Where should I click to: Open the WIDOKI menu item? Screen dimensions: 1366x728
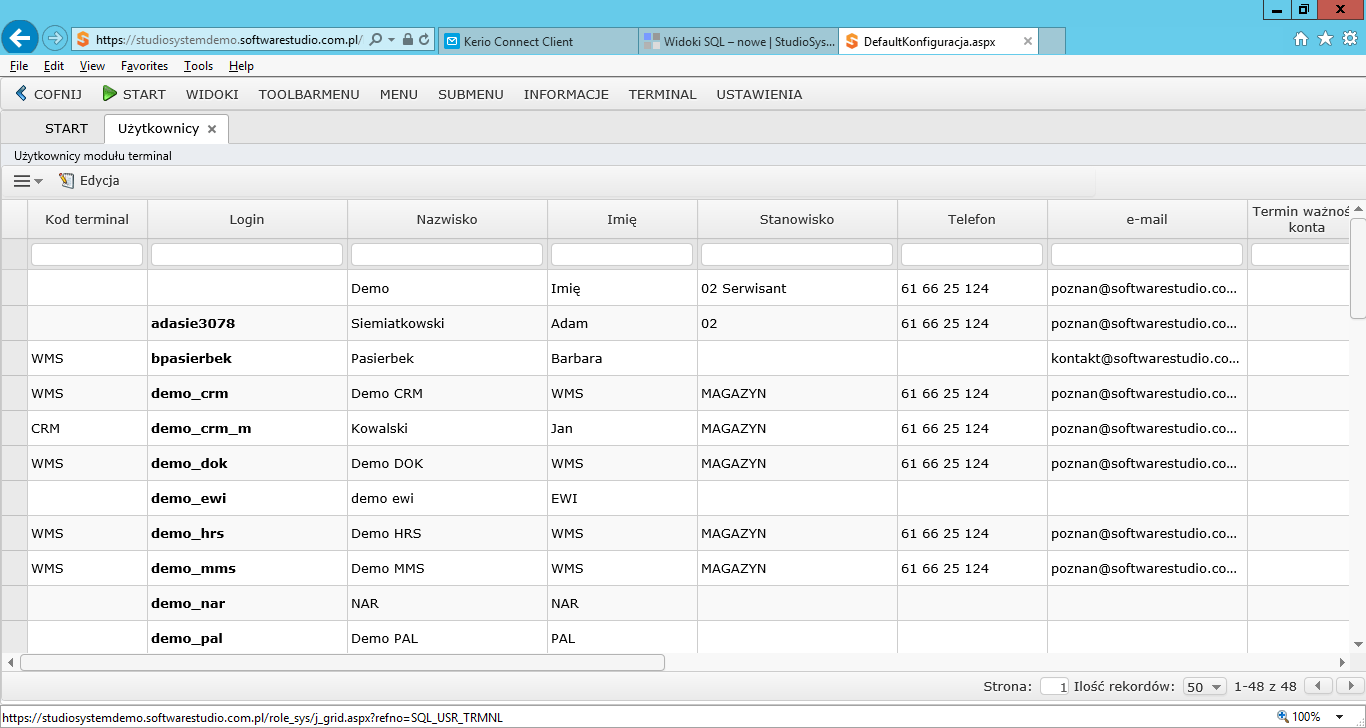(x=212, y=94)
